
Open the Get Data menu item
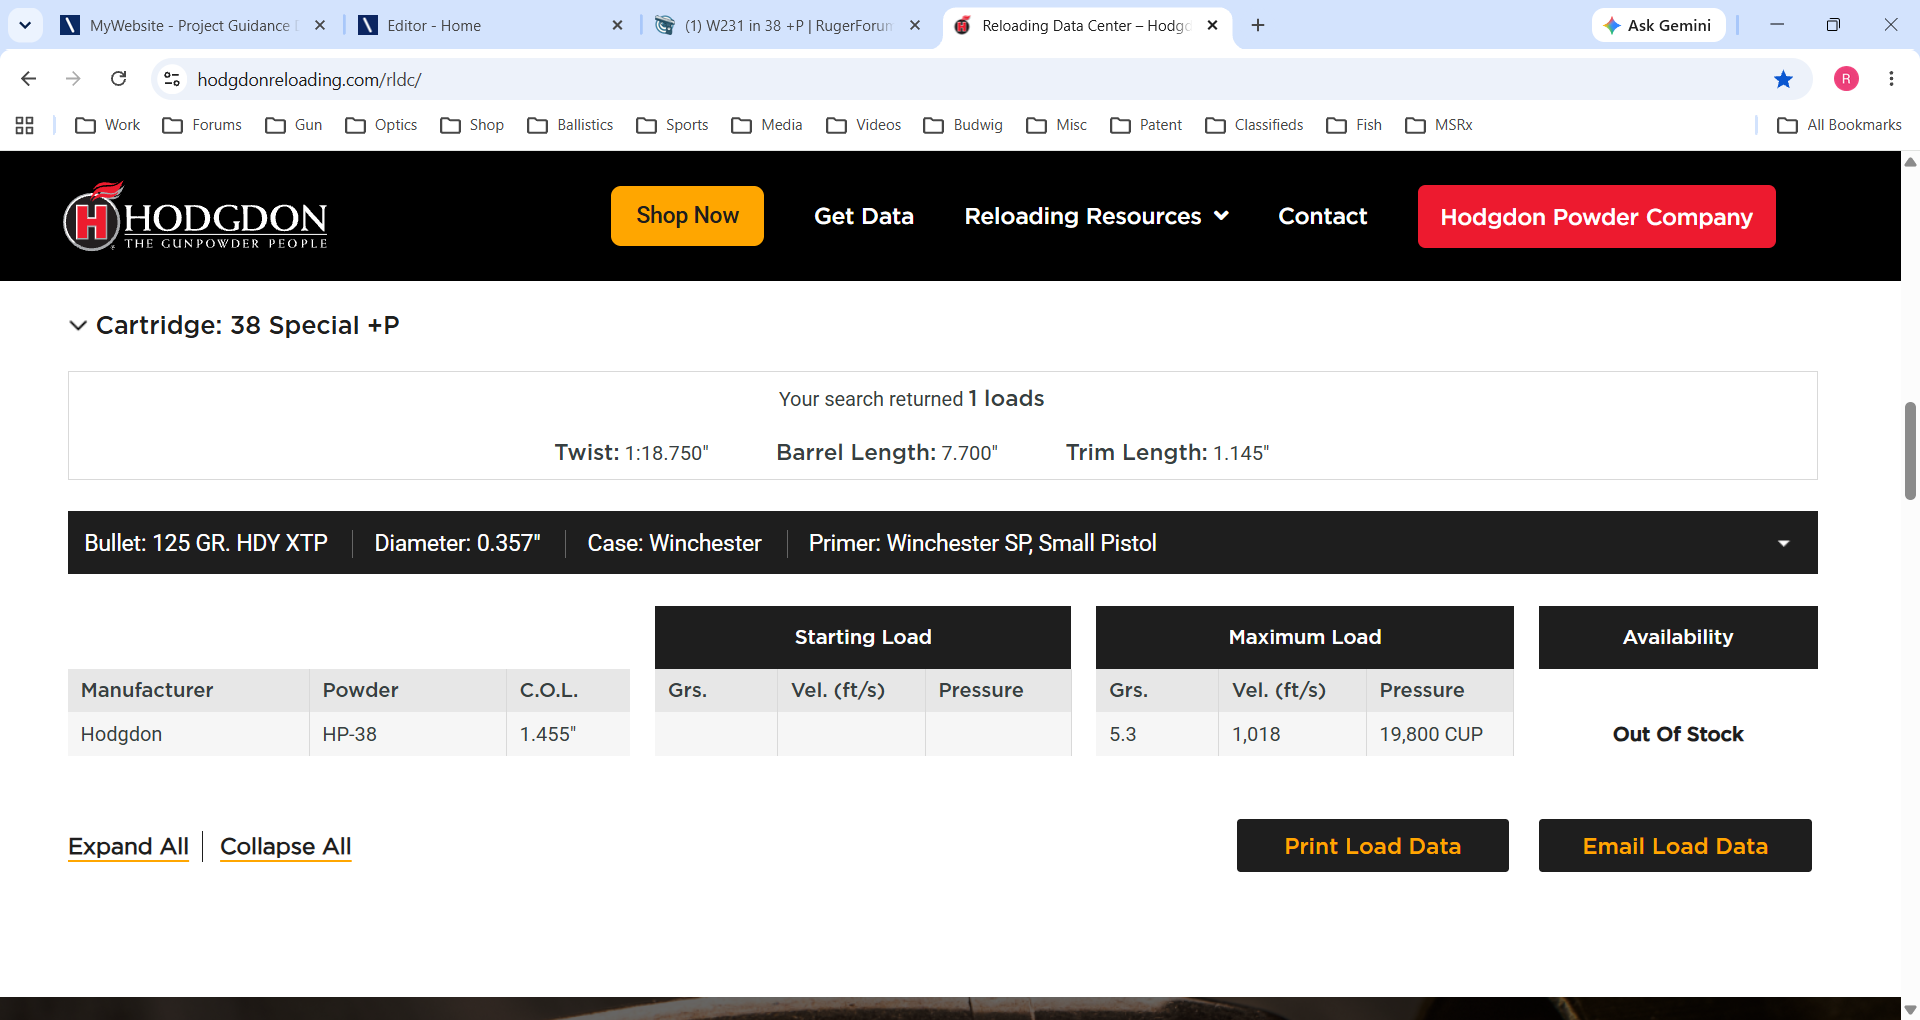click(x=864, y=216)
